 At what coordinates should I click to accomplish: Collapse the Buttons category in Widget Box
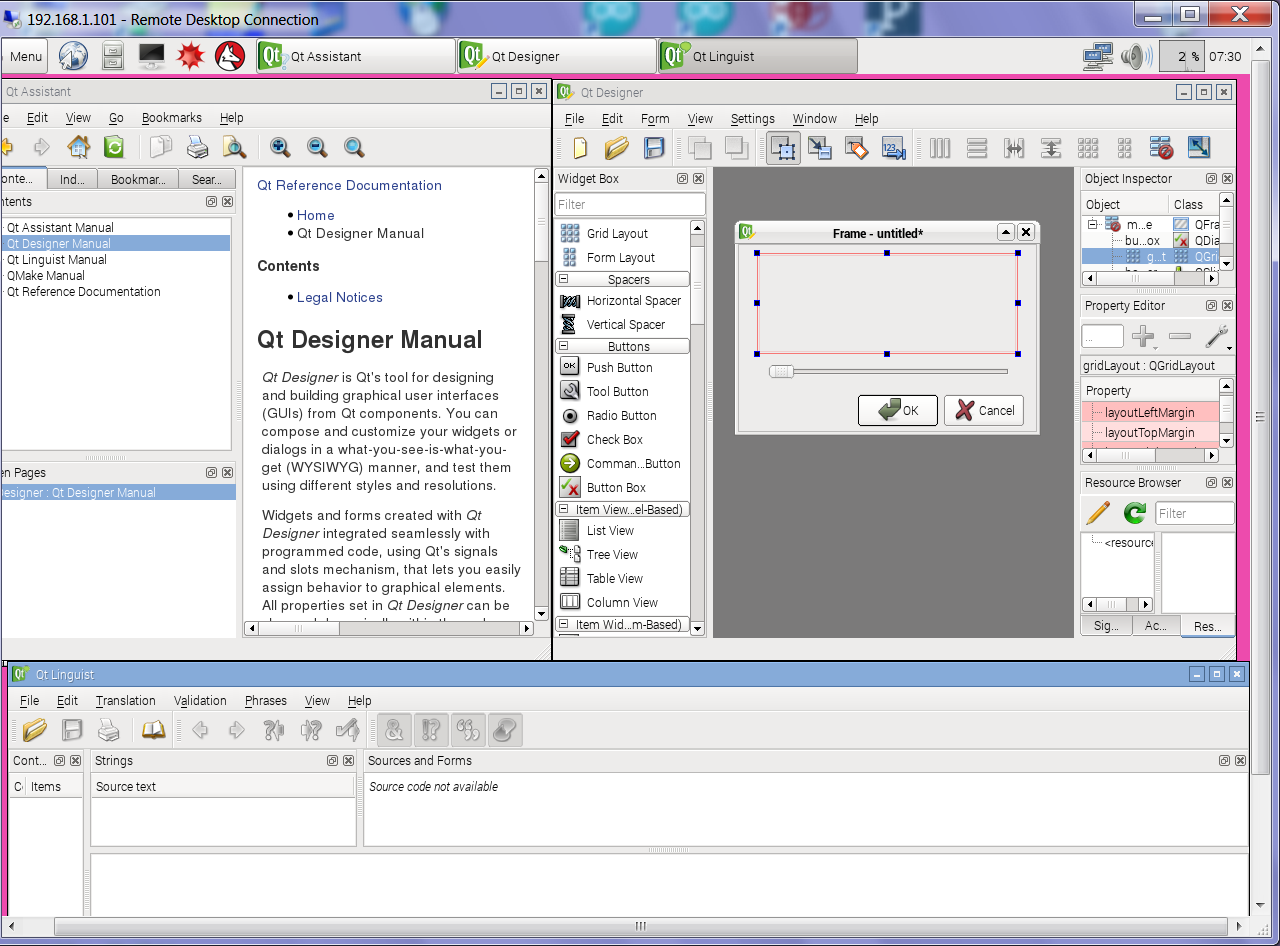[x=564, y=347]
